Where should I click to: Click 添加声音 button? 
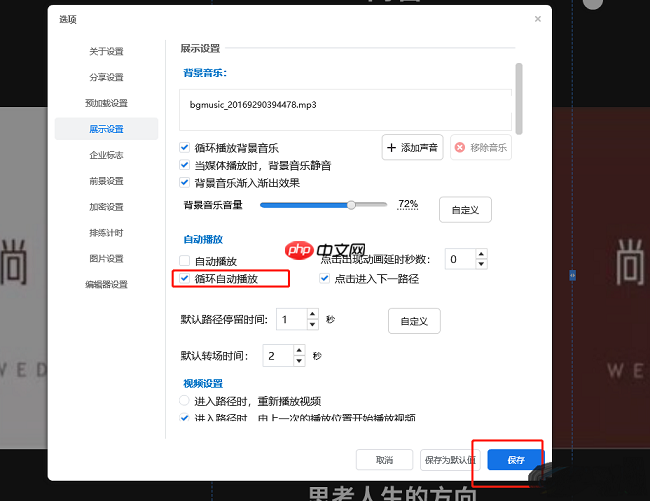pos(412,147)
